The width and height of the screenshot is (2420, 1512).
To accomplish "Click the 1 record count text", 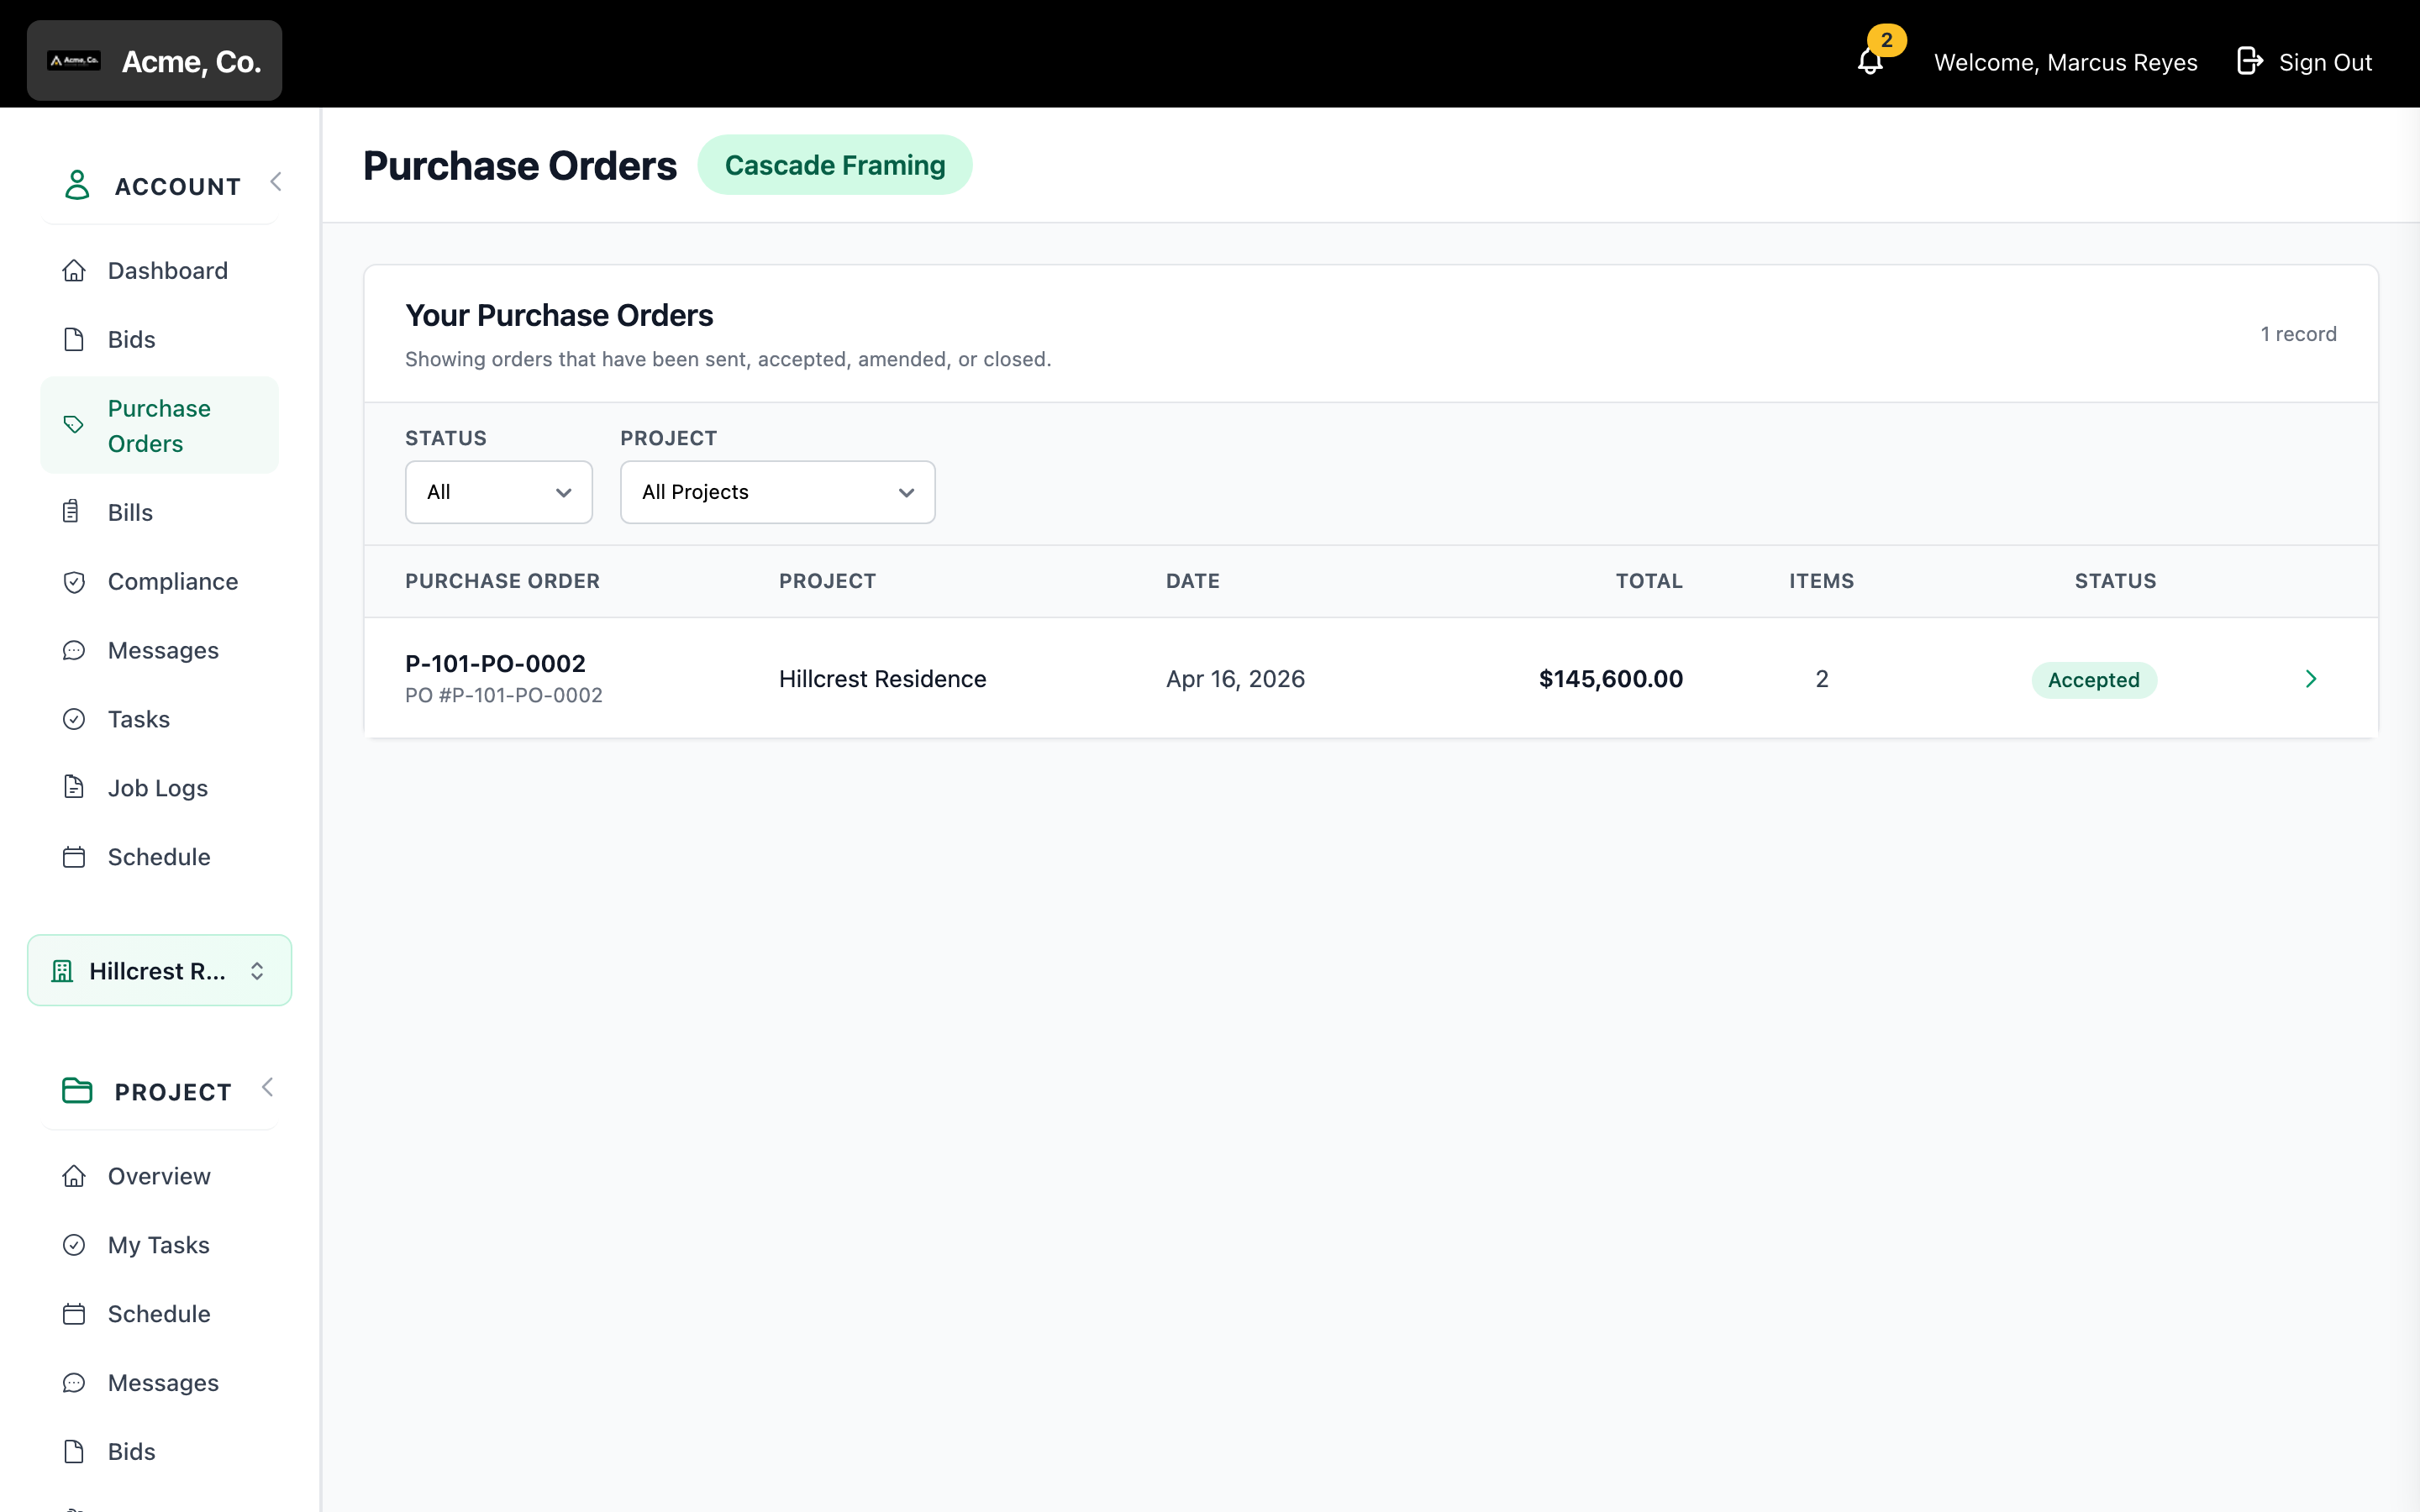I will tap(2298, 334).
